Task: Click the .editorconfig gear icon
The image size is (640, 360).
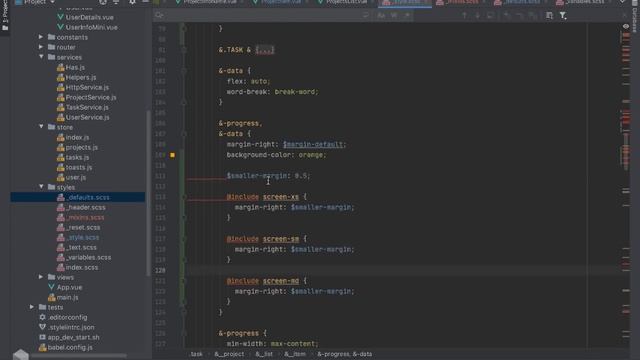Action: click(42, 317)
